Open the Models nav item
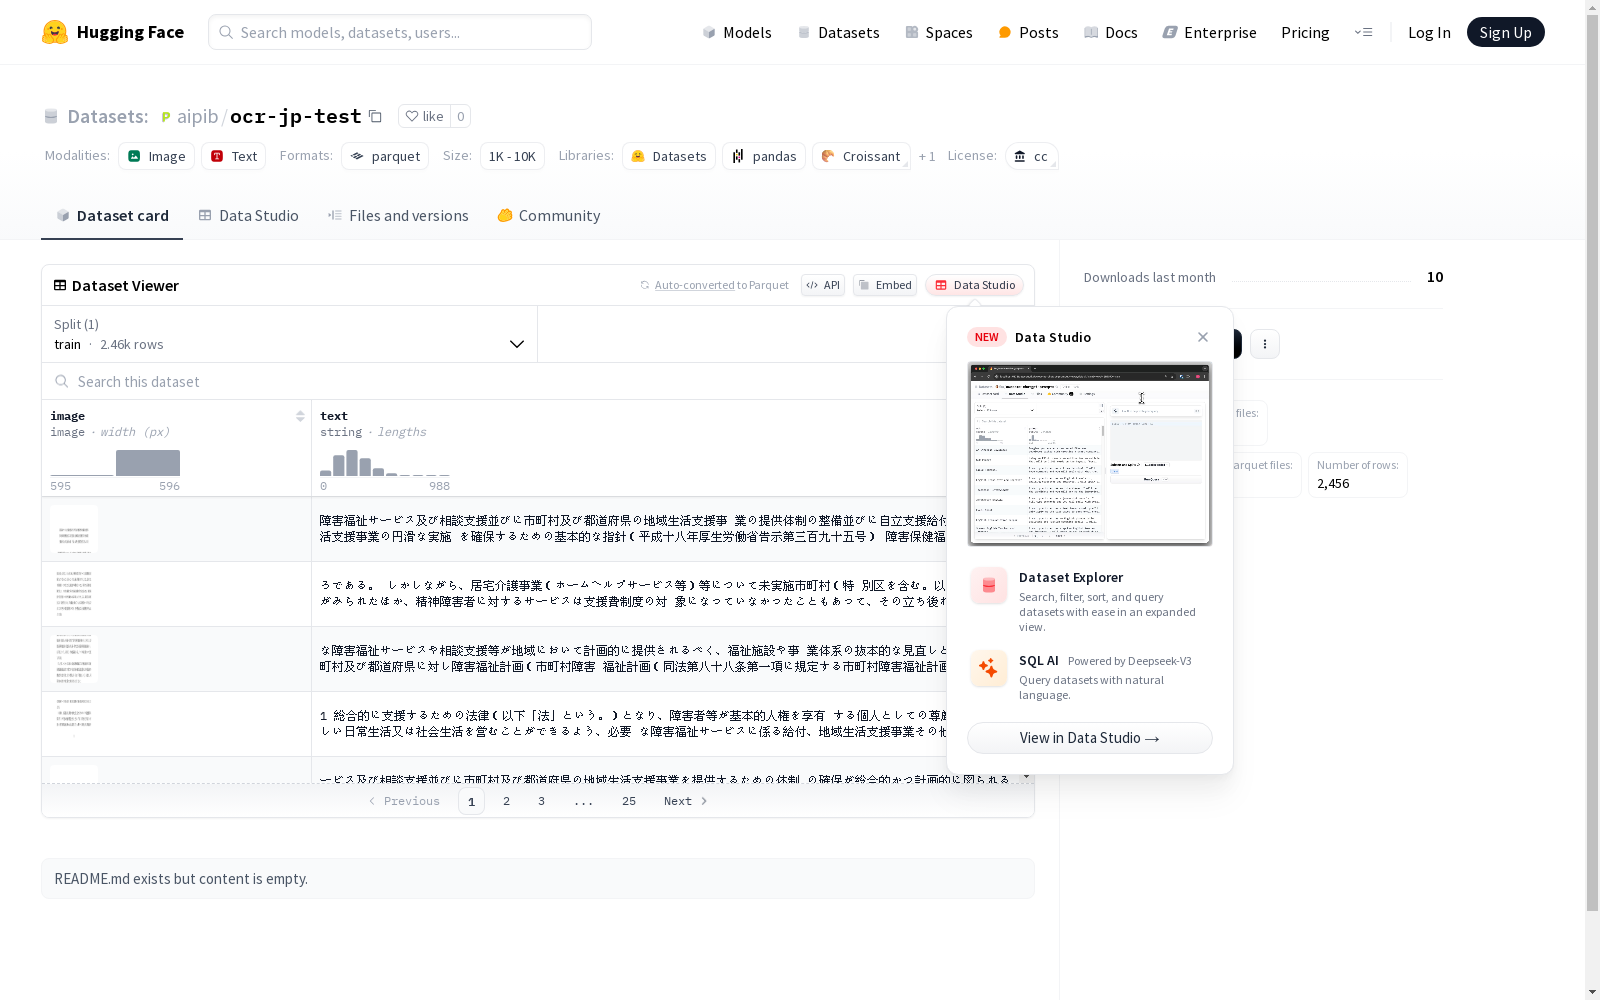This screenshot has height=1000, width=1600. click(737, 32)
